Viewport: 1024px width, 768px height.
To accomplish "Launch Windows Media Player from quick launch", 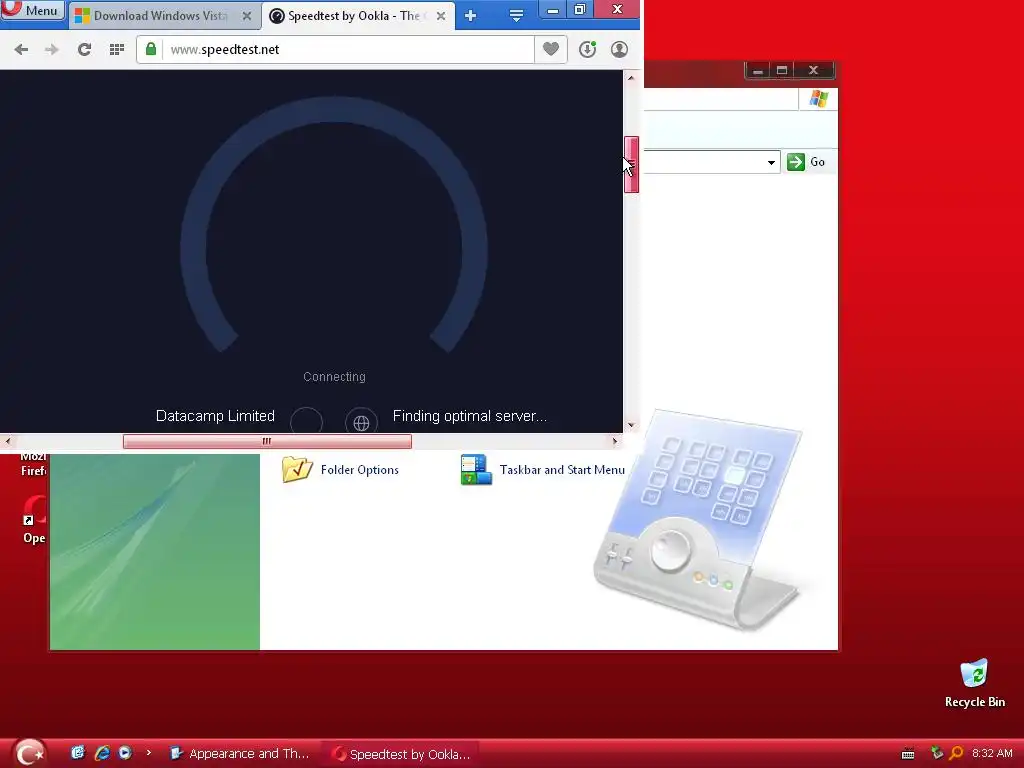I will click(125, 753).
